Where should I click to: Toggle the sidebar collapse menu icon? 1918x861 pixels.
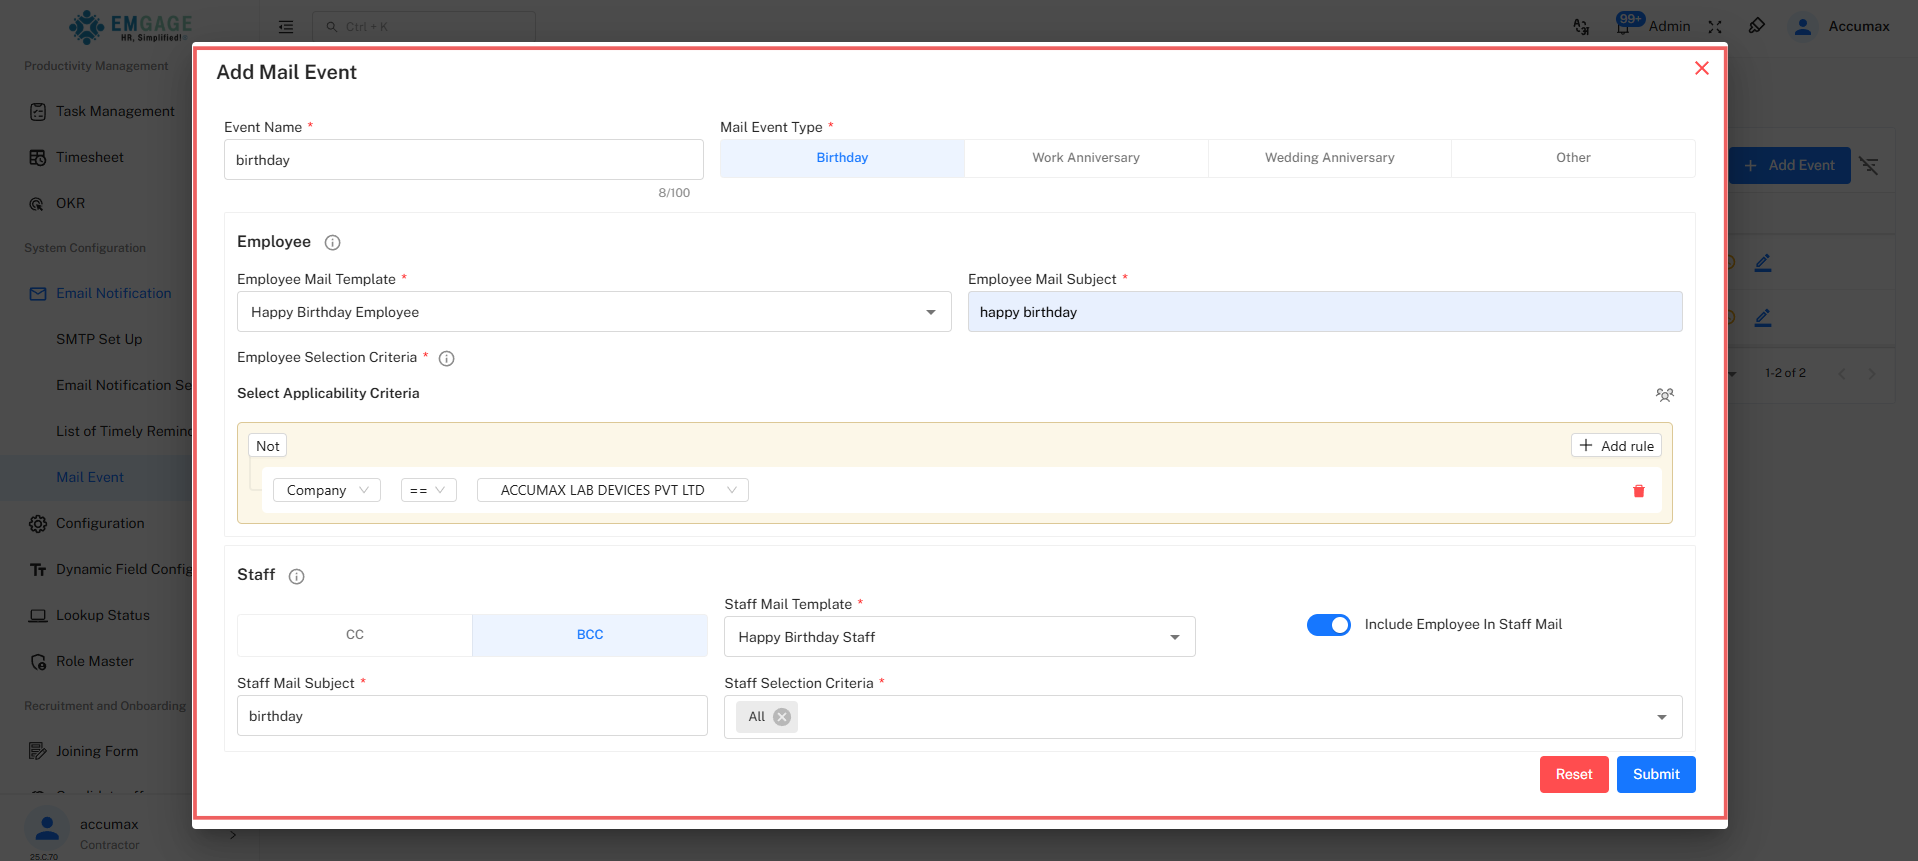click(x=286, y=27)
